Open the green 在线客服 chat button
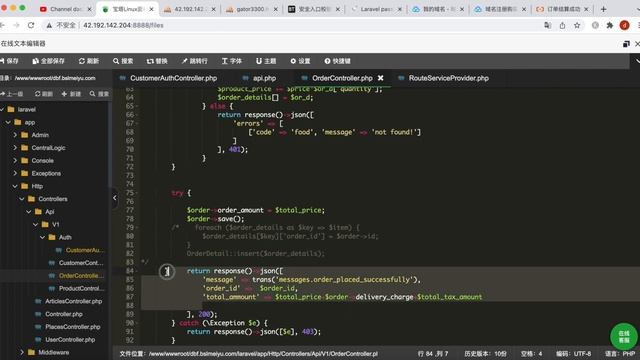This screenshot has height=360, width=640. tap(624, 337)
